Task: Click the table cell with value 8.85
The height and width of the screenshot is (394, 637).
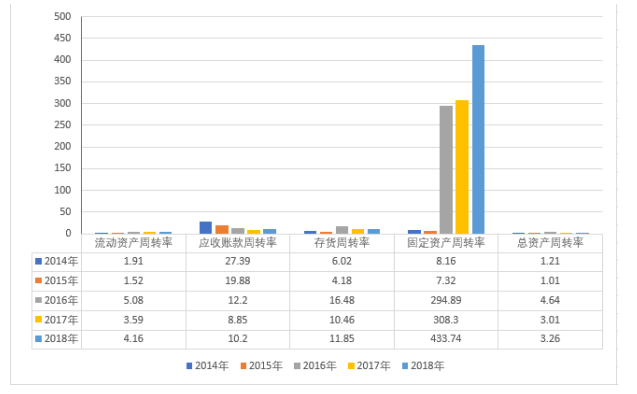Action: coord(238,320)
